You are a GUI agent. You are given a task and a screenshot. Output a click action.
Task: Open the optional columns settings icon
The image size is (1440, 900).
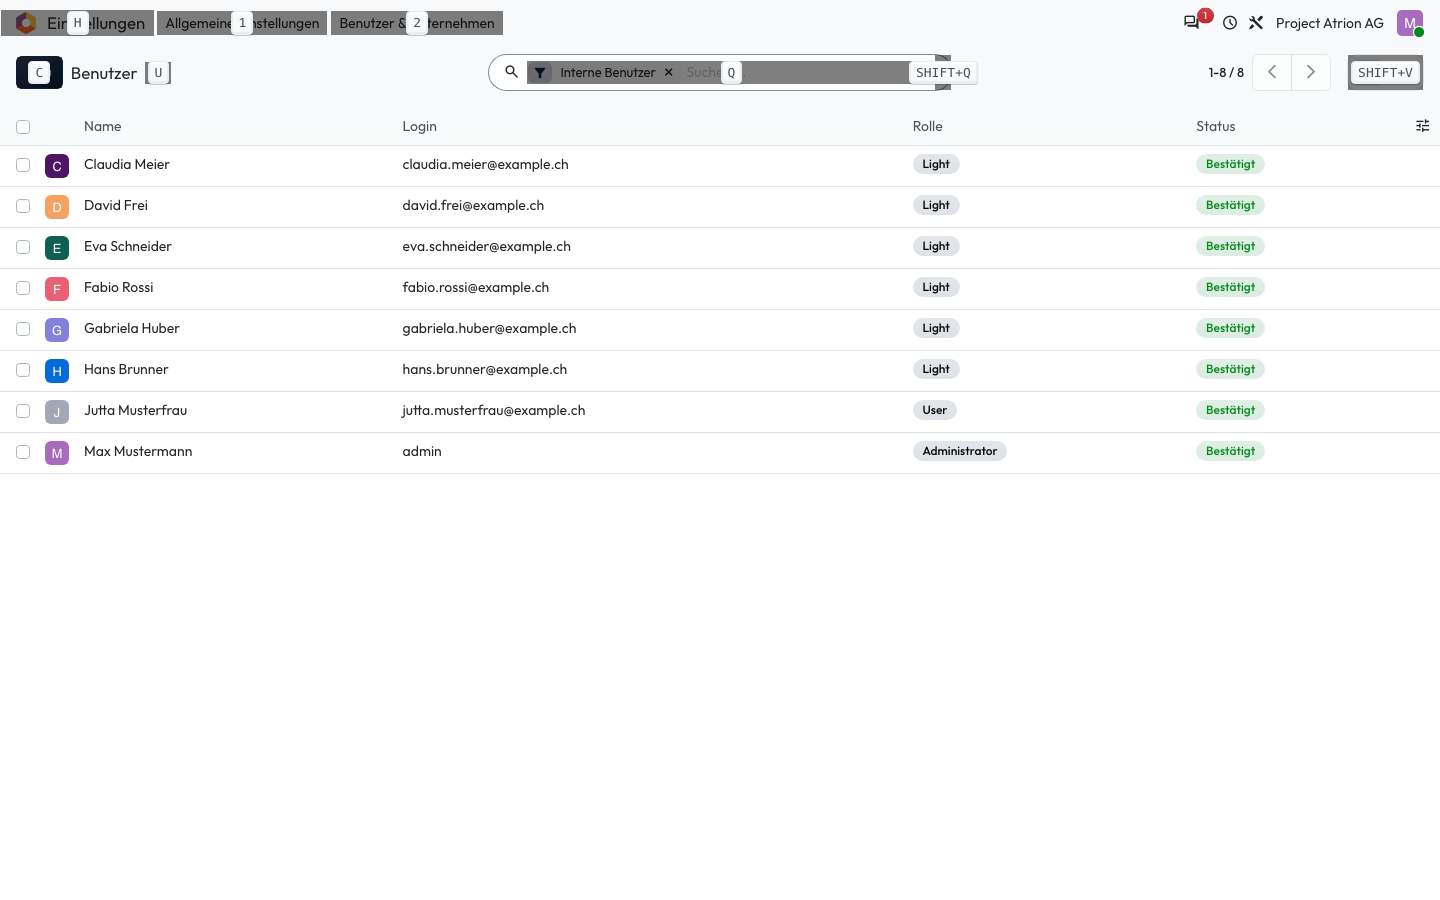pos(1422,126)
